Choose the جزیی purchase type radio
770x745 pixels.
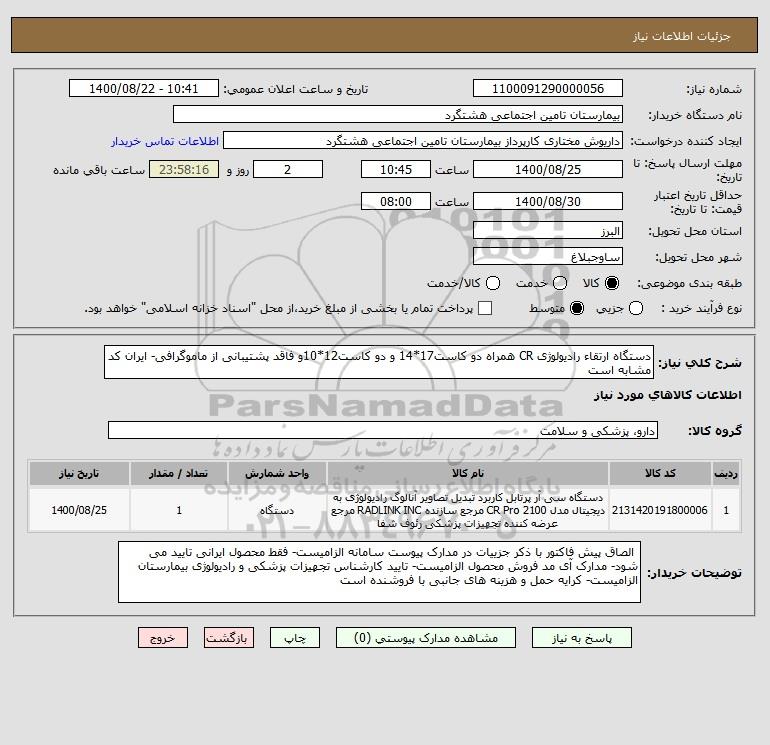pyautogui.click(x=636, y=308)
